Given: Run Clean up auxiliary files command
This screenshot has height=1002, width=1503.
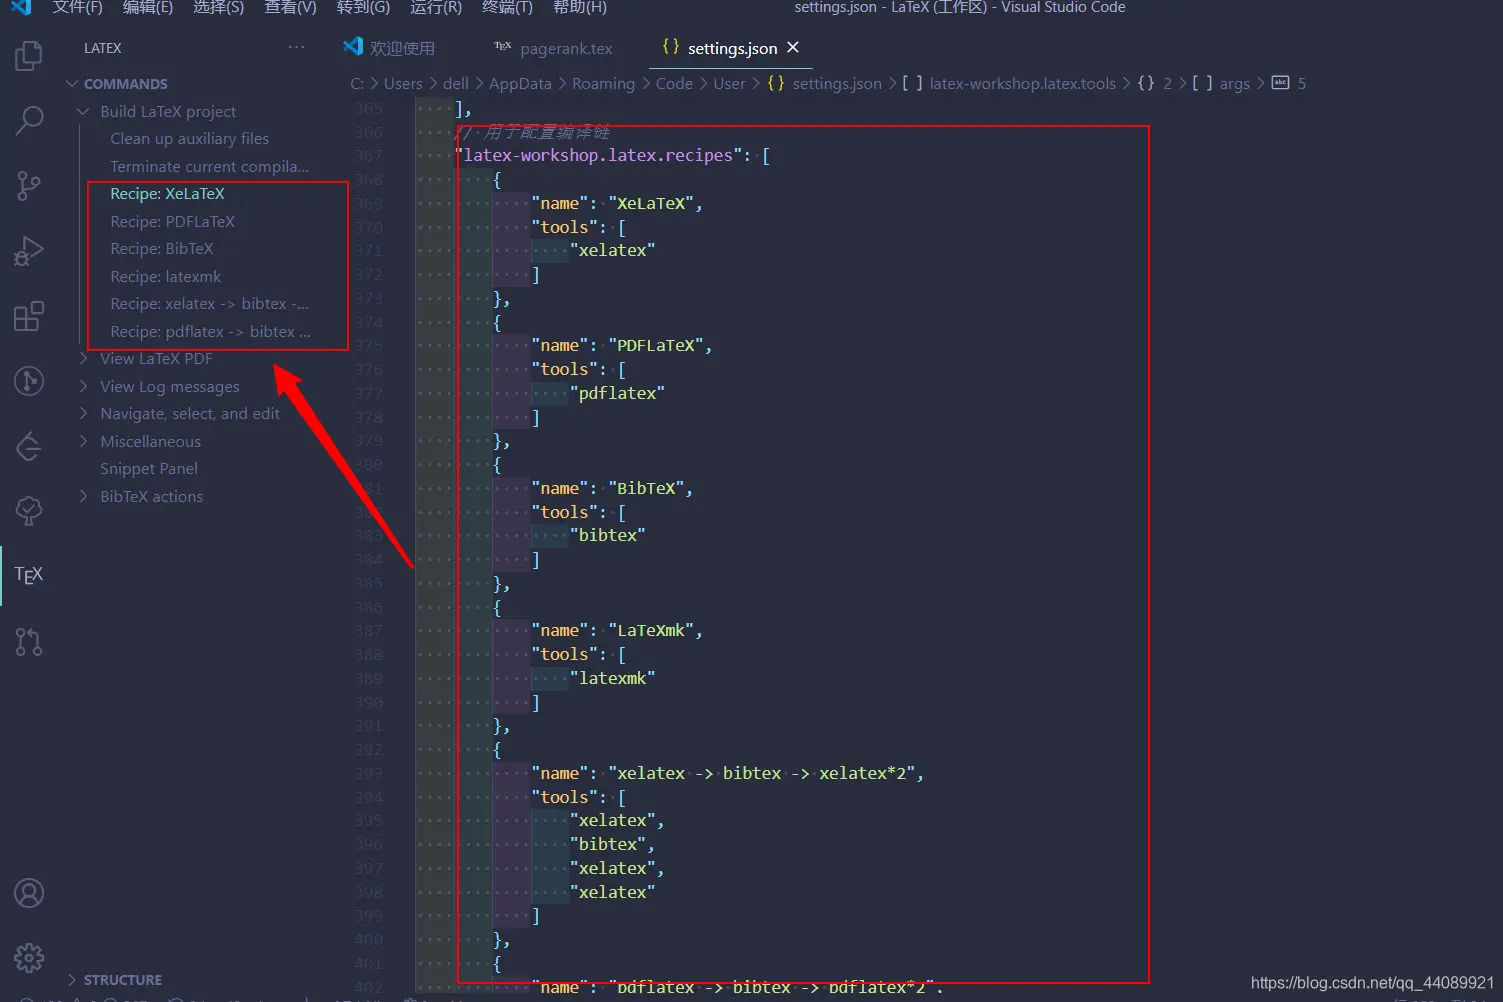Looking at the screenshot, I should coord(189,139).
